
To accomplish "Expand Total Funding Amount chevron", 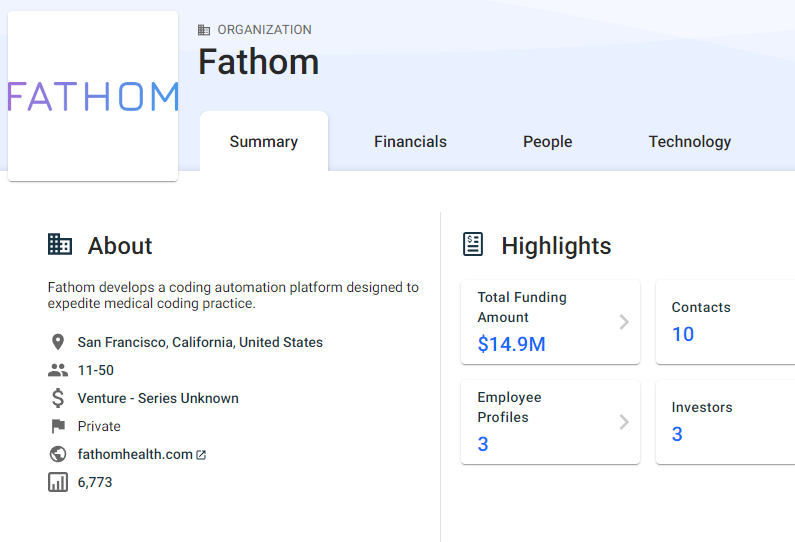I will click(624, 322).
